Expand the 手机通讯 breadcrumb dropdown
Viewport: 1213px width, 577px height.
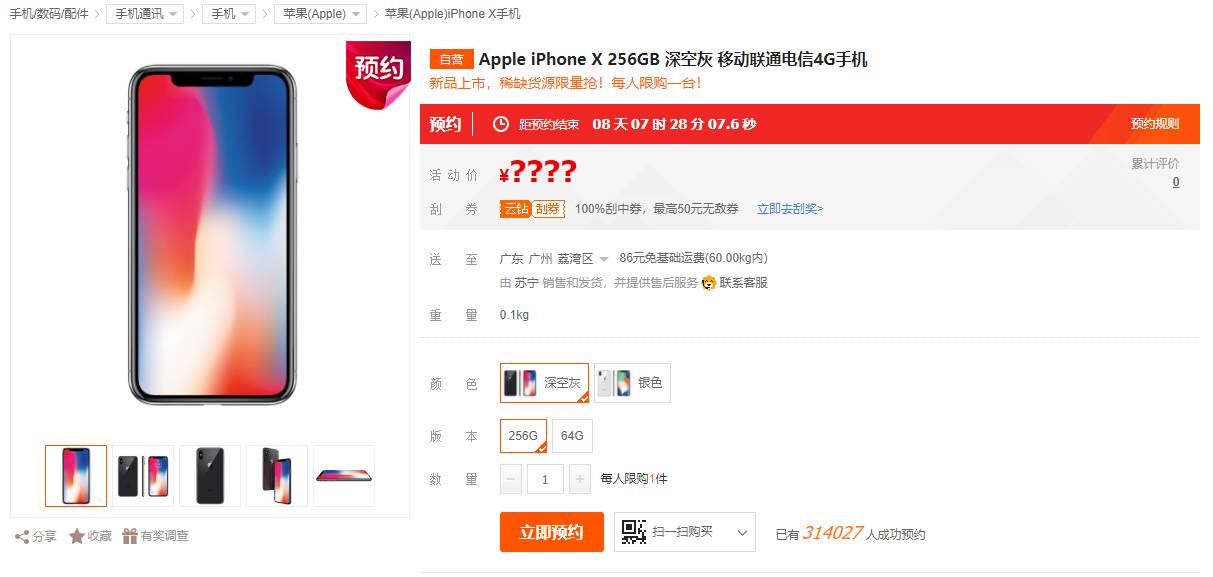(145, 14)
